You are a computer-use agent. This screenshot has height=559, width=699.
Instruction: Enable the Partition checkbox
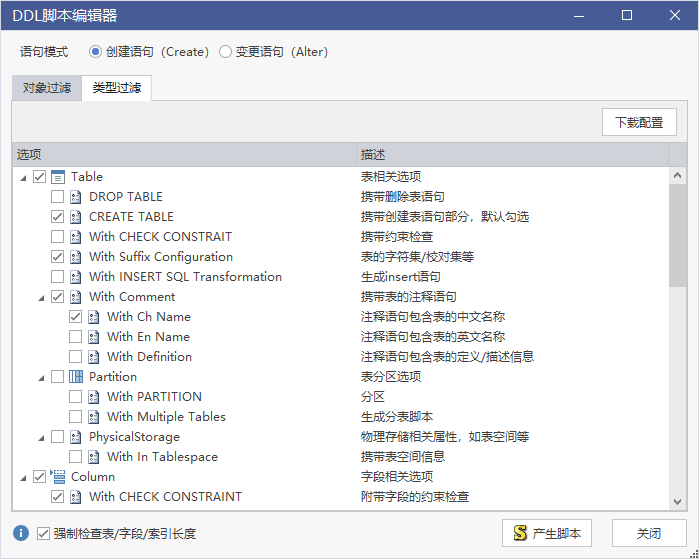pyautogui.click(x=58, y=377)
